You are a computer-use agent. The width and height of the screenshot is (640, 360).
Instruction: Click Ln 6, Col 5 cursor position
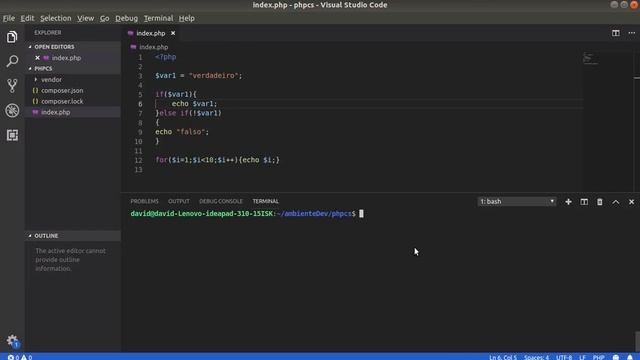tap(503, 357)
